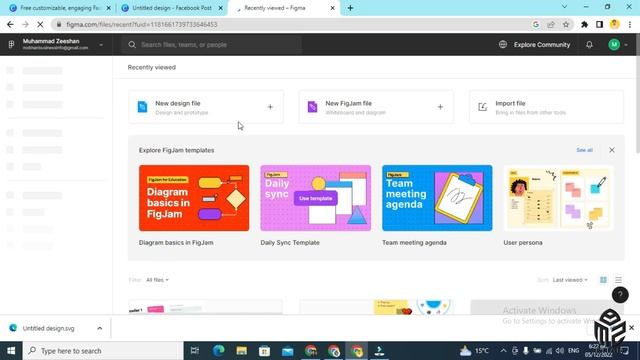Stop loading the page in Chrome

pyautogui.click(x=40, y=24)
